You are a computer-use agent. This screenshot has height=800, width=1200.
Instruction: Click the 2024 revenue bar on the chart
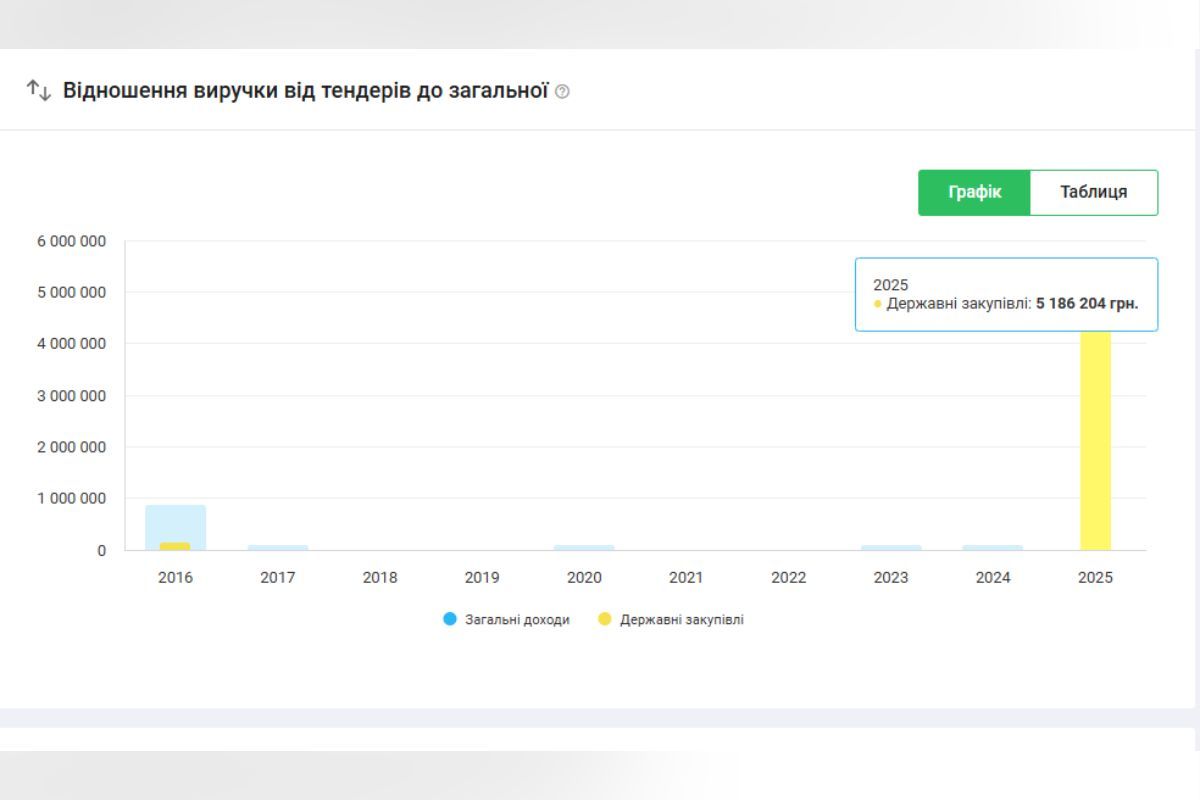(993, 546)
